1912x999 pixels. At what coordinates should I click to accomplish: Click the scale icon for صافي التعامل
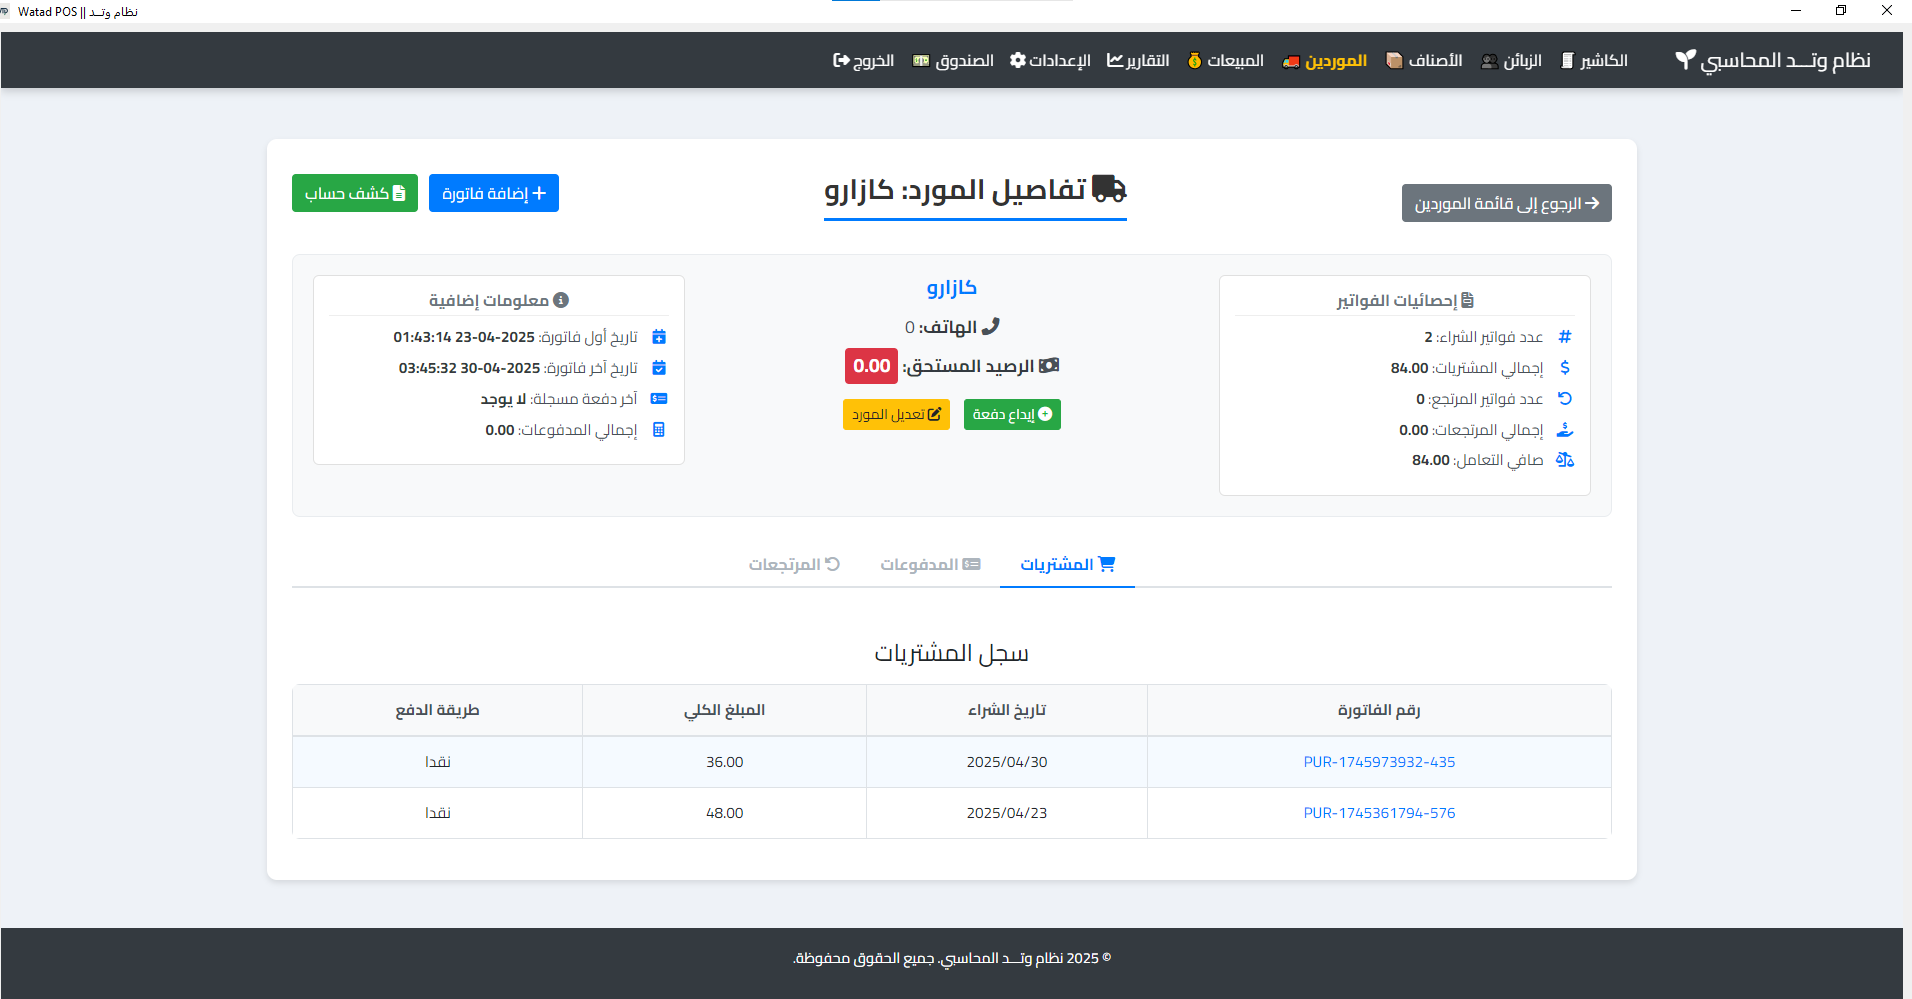click(1565, 460)
